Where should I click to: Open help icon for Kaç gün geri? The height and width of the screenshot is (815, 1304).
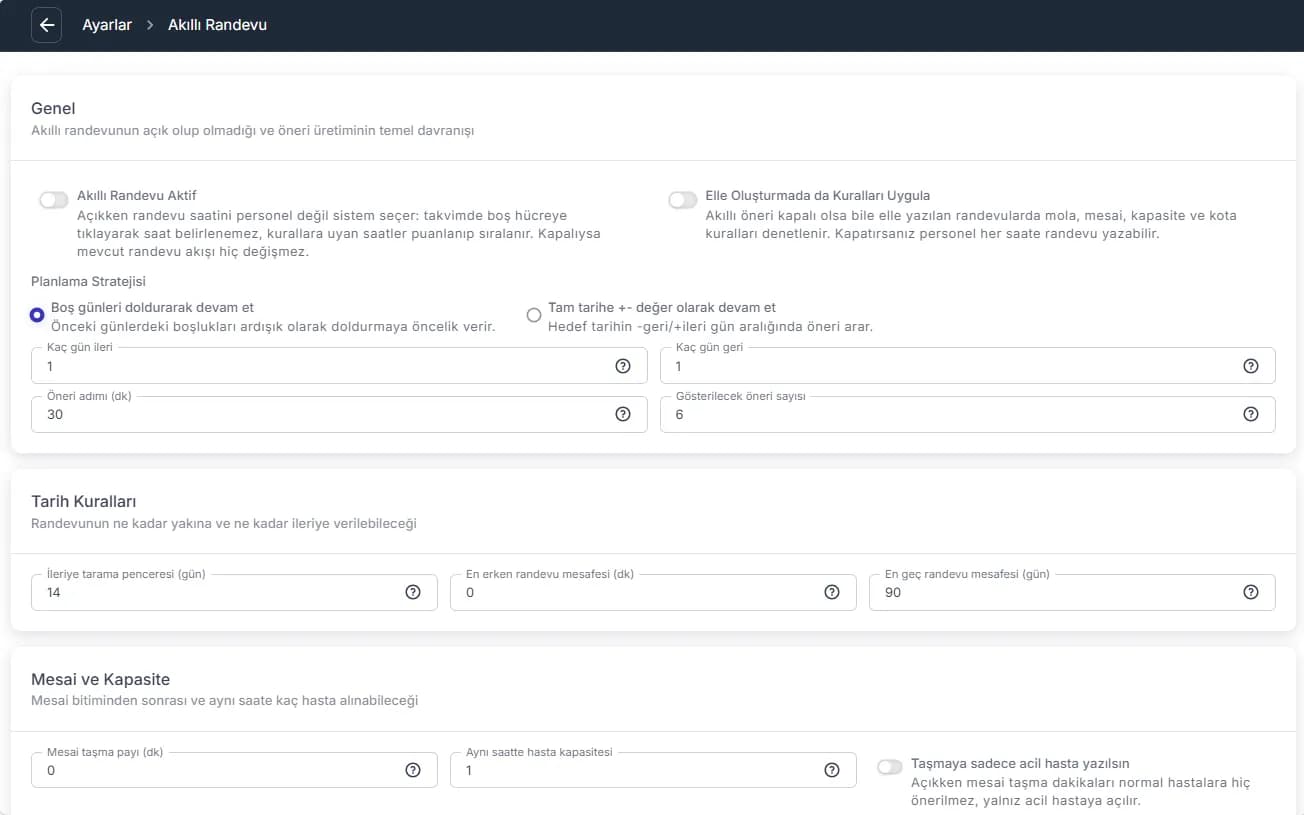point(1251,366)
